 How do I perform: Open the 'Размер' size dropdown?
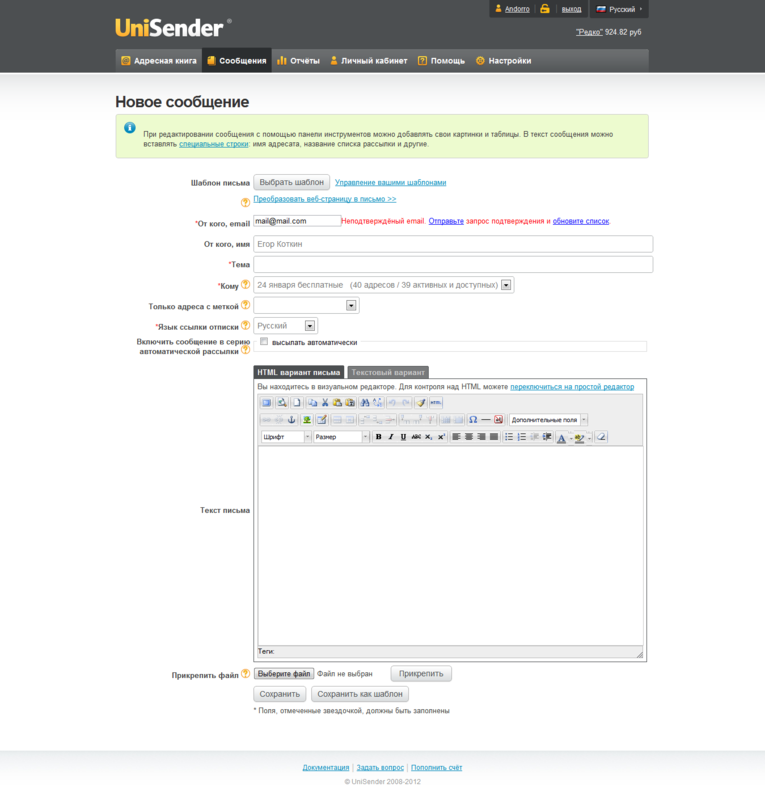341,437
